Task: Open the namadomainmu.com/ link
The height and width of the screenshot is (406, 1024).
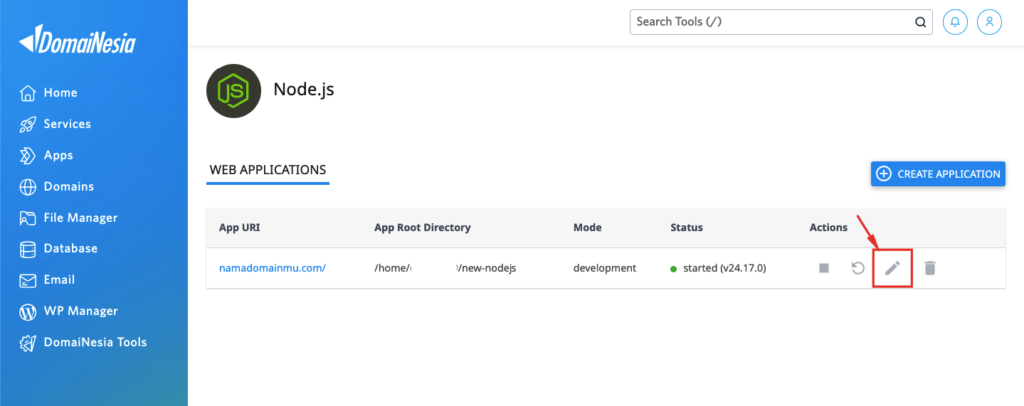Action: (x=272, y=268)
